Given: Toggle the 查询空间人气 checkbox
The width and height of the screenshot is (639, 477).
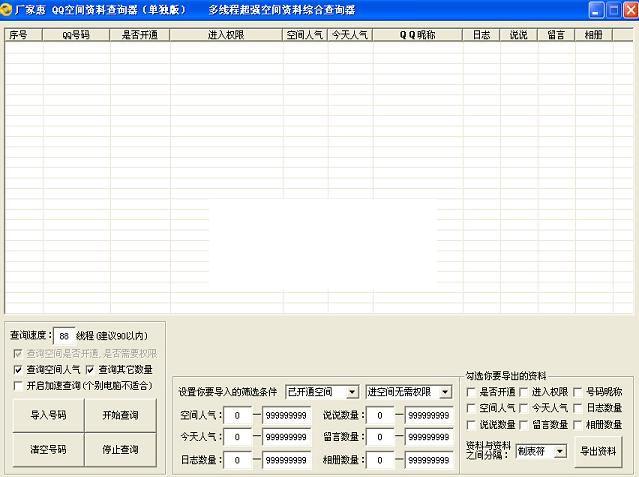Looking at the screenshot, I should click(17, 370).
